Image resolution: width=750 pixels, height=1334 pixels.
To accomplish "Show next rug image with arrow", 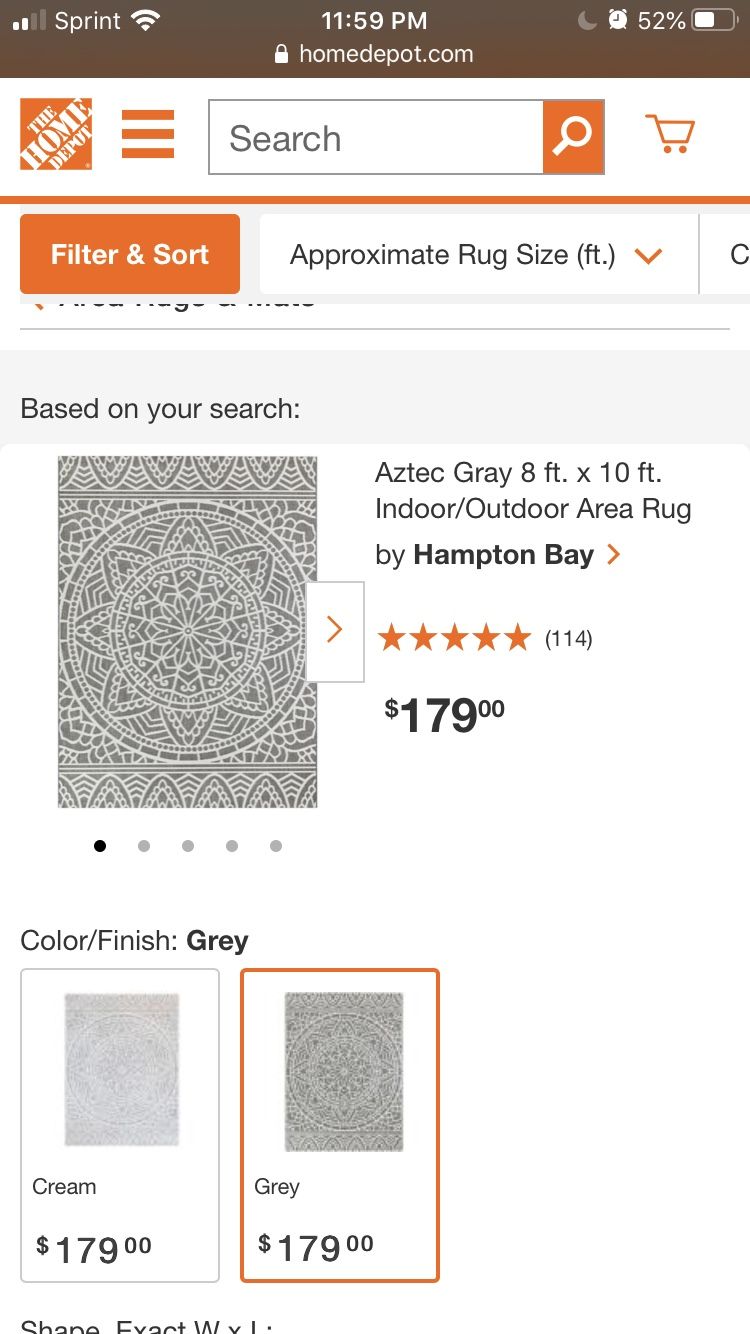I will [x=335, y=631].
